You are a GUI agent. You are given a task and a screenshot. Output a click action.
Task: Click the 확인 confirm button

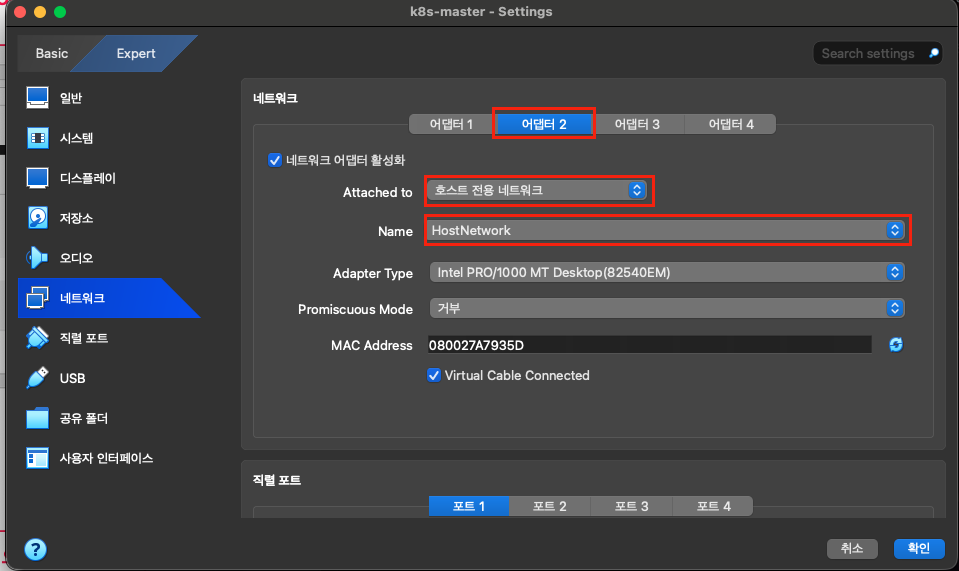tap(919, 548)
